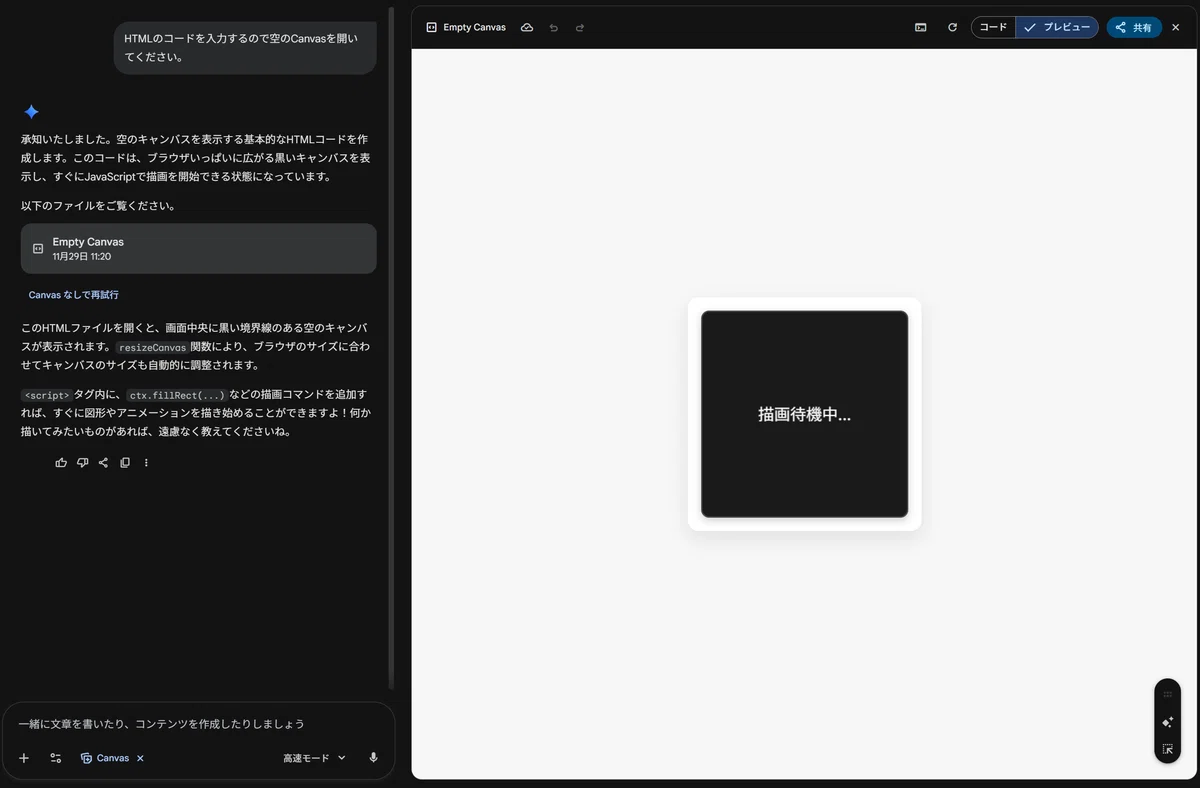Show the console panel icon

pos(920,27)
